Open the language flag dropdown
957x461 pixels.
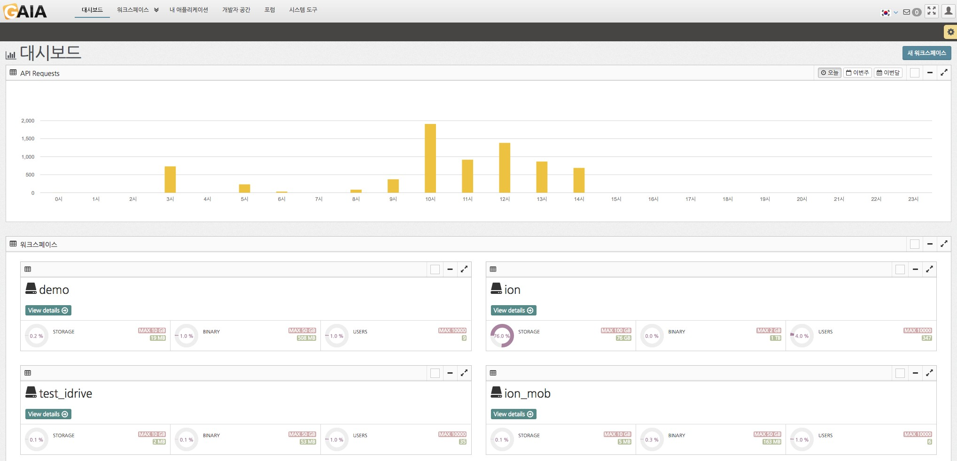point(888,12)
